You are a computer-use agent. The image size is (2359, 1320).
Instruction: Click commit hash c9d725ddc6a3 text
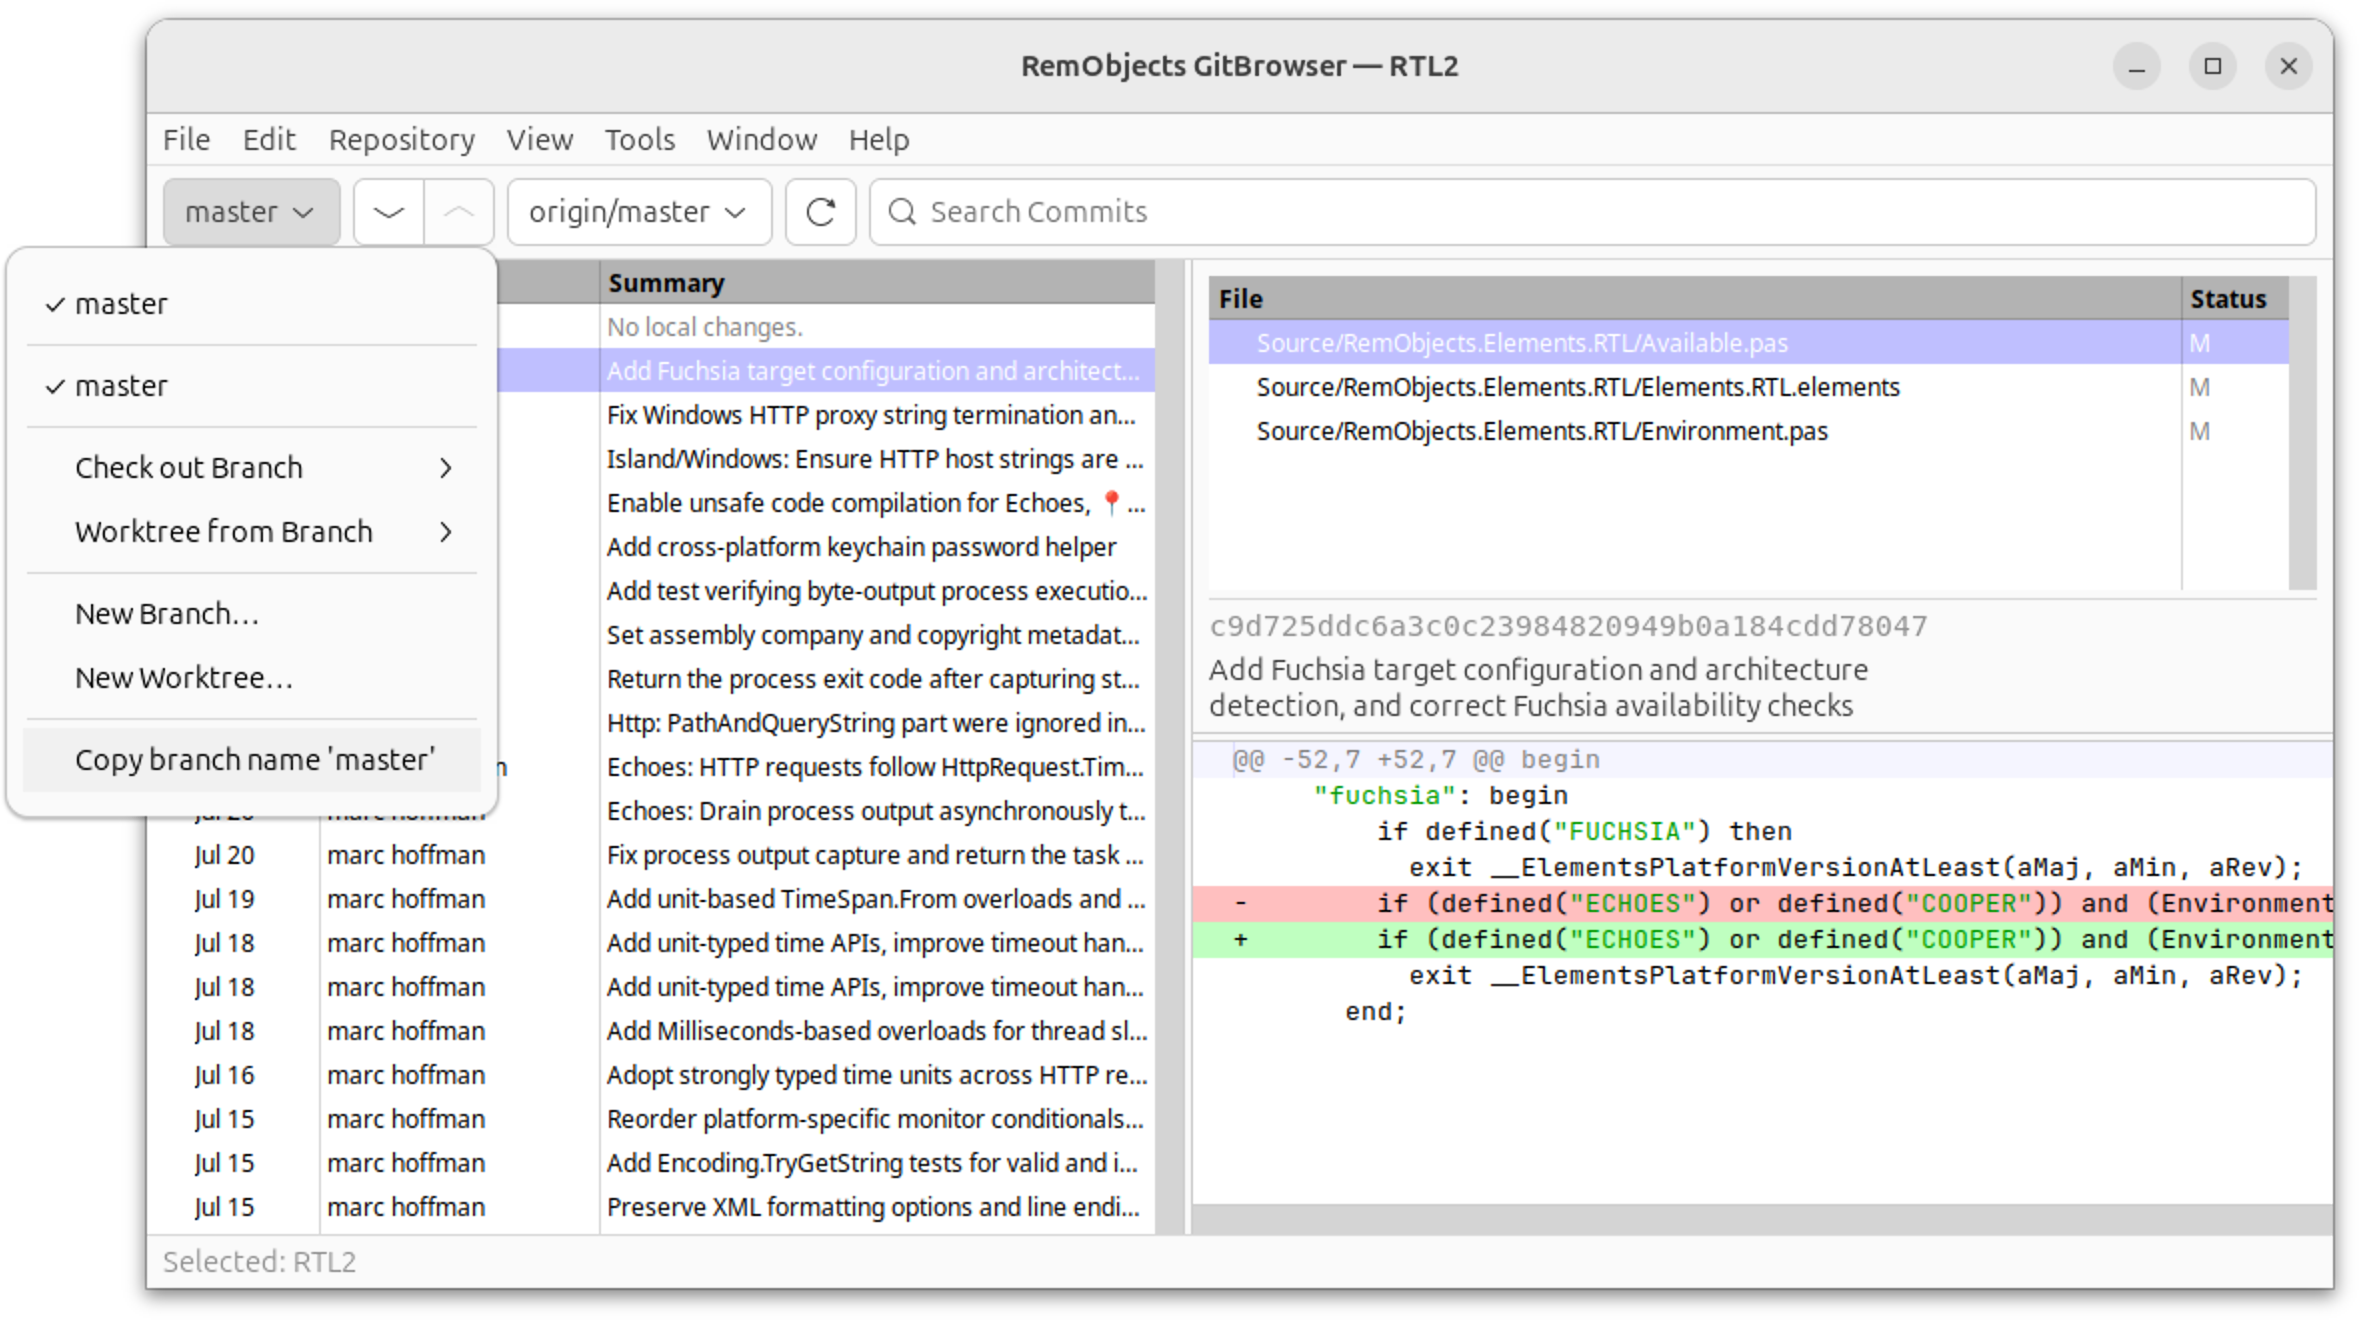(1568, 626)
